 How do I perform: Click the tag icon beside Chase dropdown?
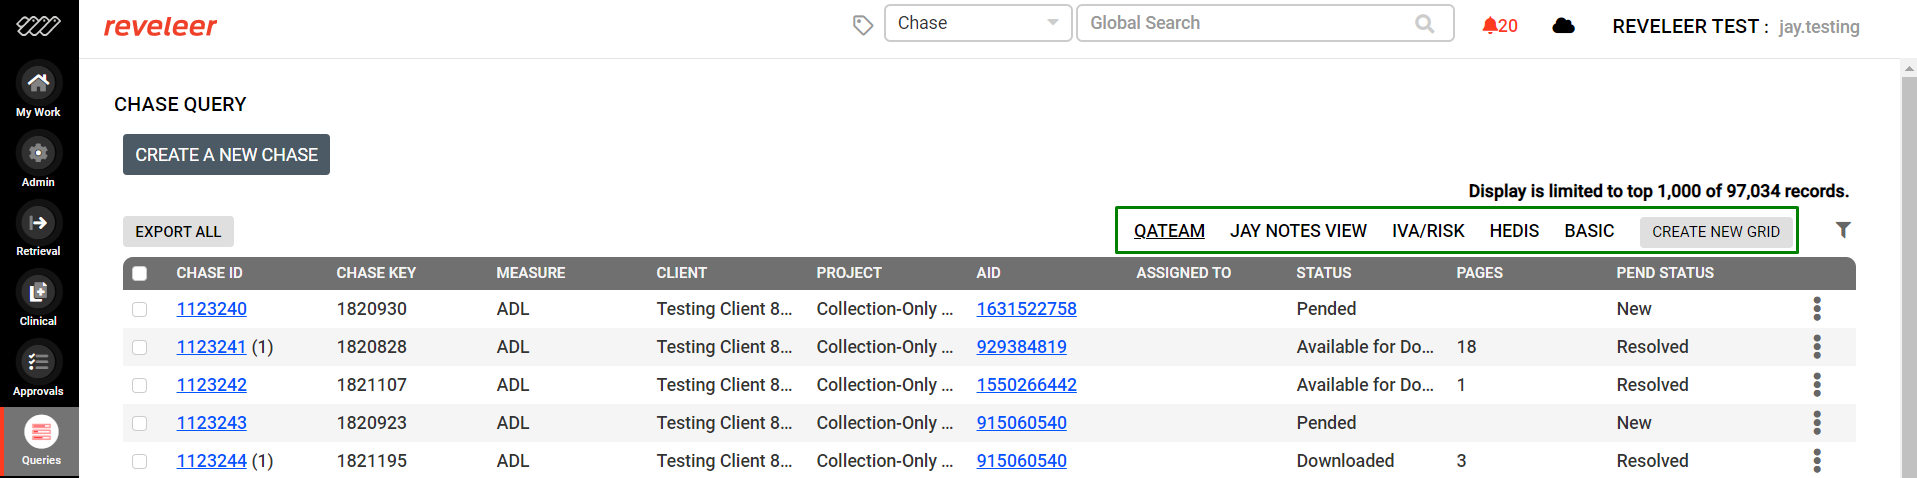click(x=863, y=25)
